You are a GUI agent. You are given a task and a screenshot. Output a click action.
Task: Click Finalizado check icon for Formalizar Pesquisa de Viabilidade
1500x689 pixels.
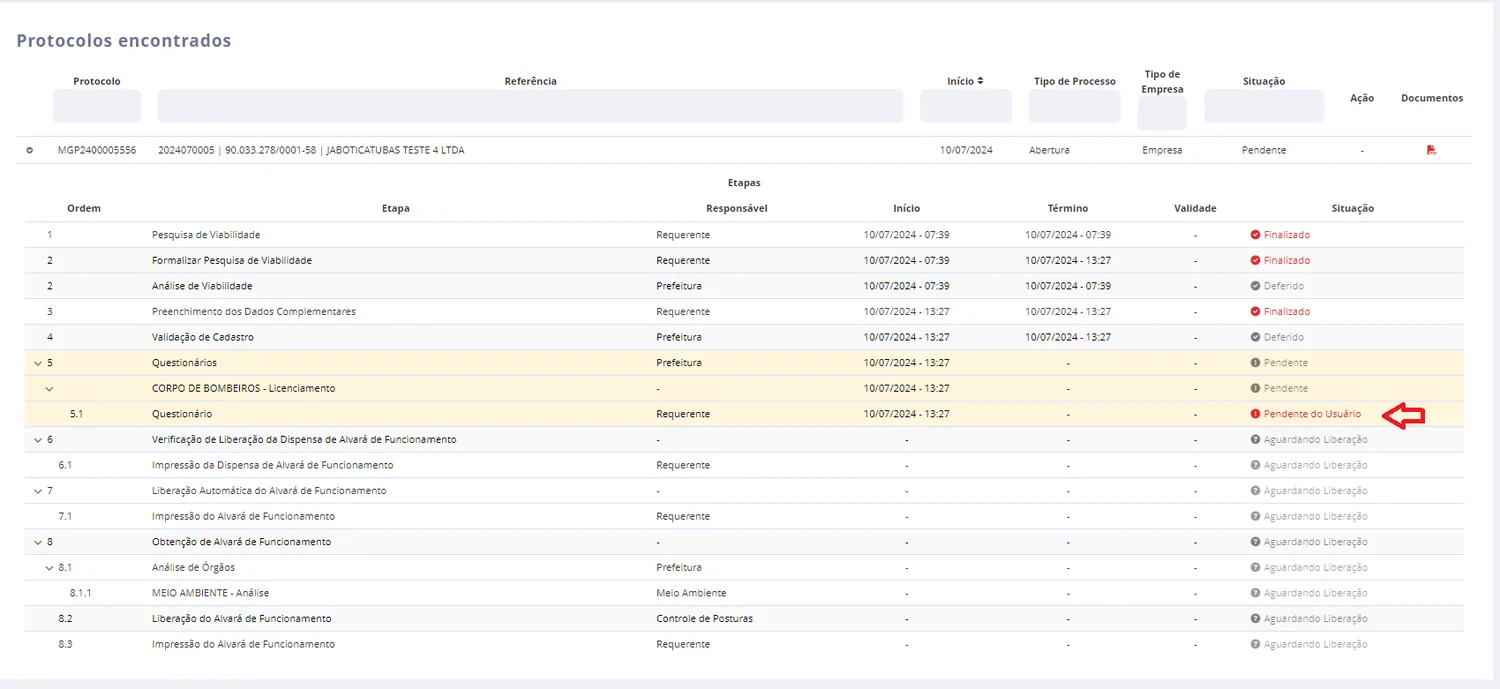(1255, 260)
